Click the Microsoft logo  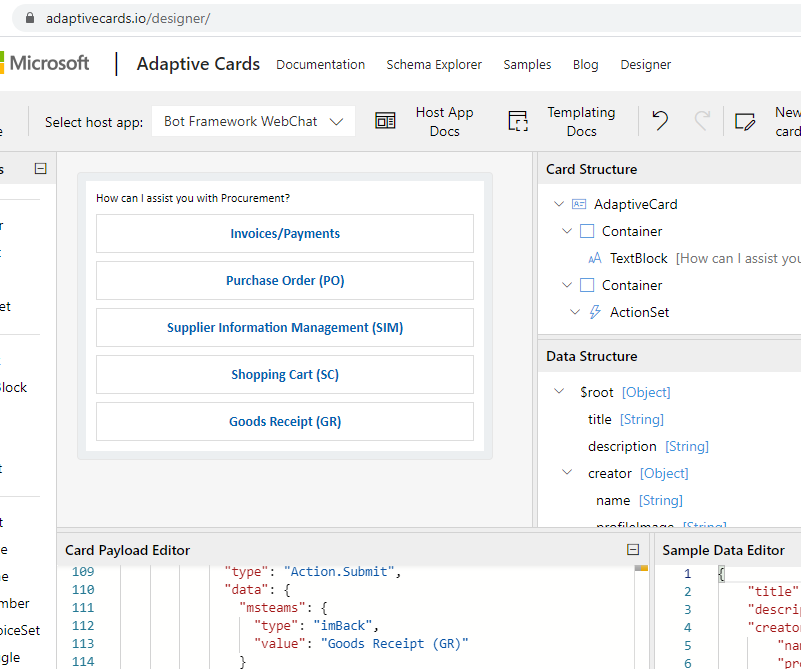pos(46,63)
